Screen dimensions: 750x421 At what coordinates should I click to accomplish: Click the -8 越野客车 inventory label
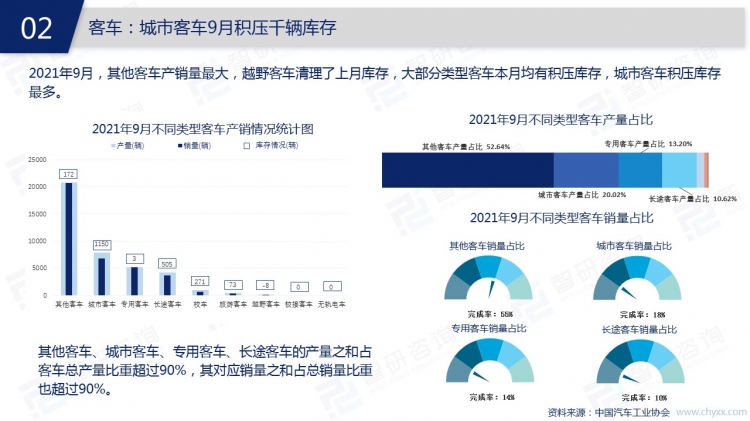pyautogui.click(x=265, y=285)
